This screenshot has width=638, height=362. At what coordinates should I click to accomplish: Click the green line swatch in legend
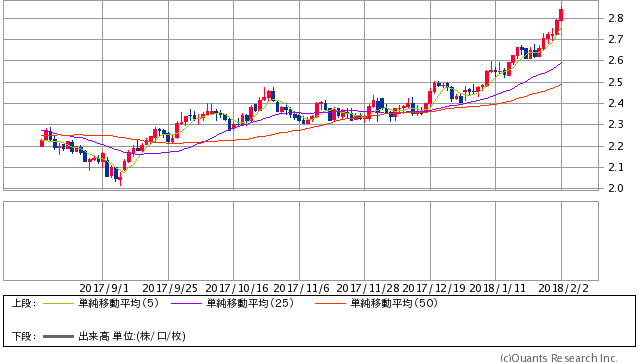pyautogui.click(x=58, y=303)
